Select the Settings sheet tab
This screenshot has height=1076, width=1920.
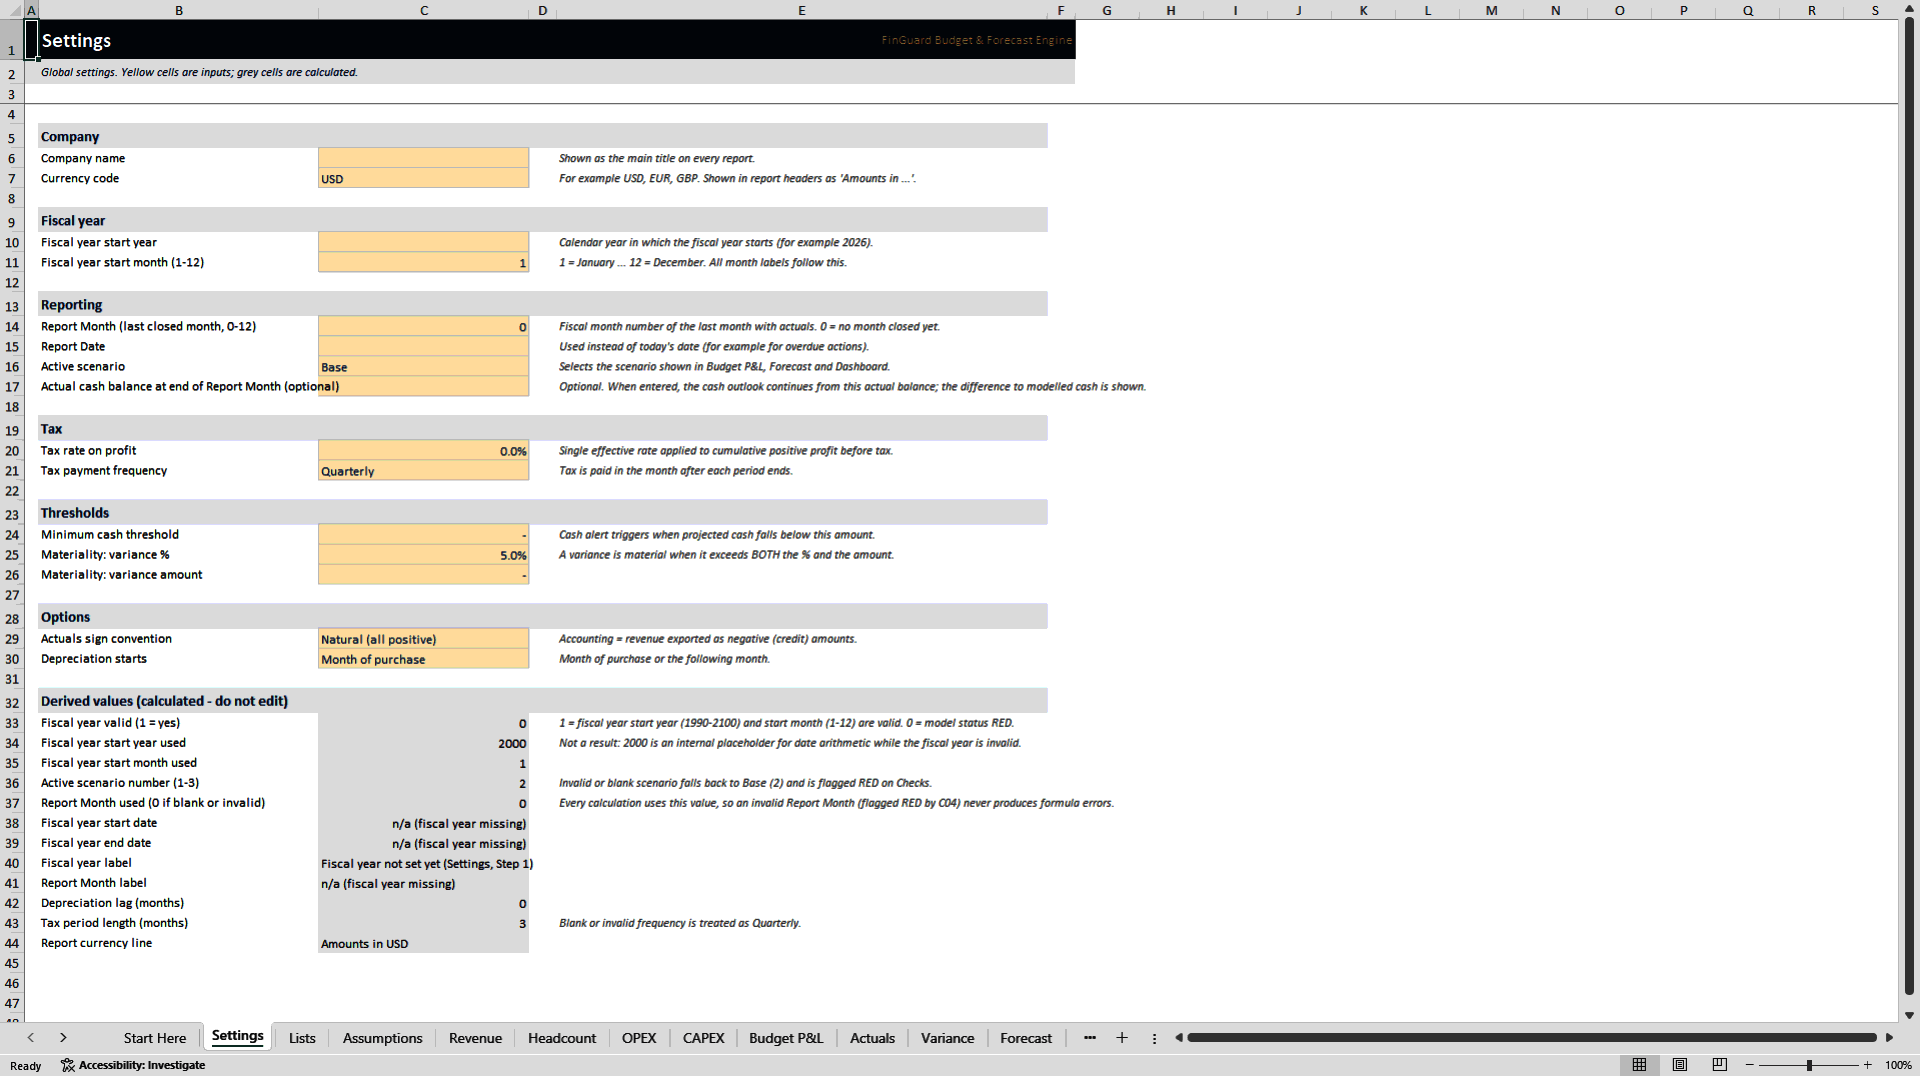click(238, 1037)
